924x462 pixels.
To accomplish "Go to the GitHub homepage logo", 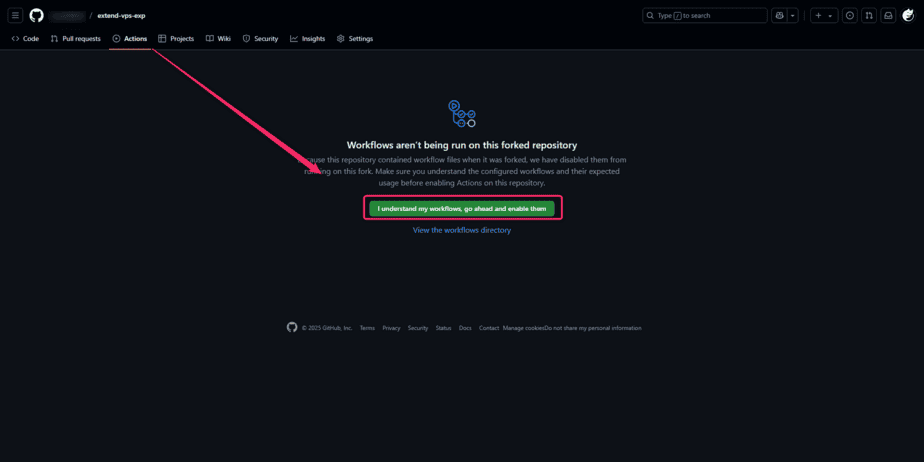I will 37,15.
